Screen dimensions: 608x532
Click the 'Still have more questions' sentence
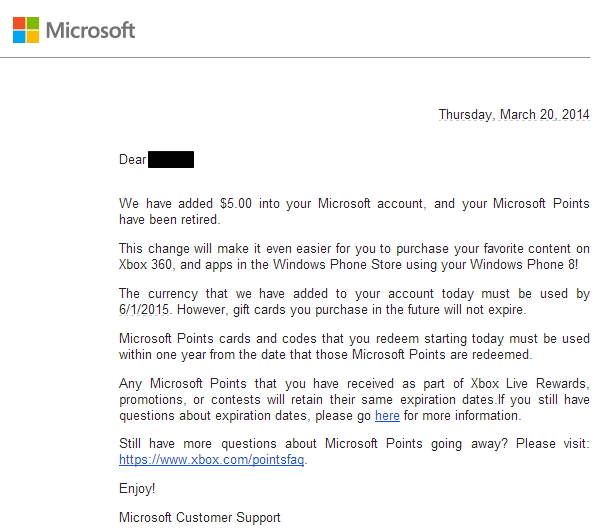point(252,445)
